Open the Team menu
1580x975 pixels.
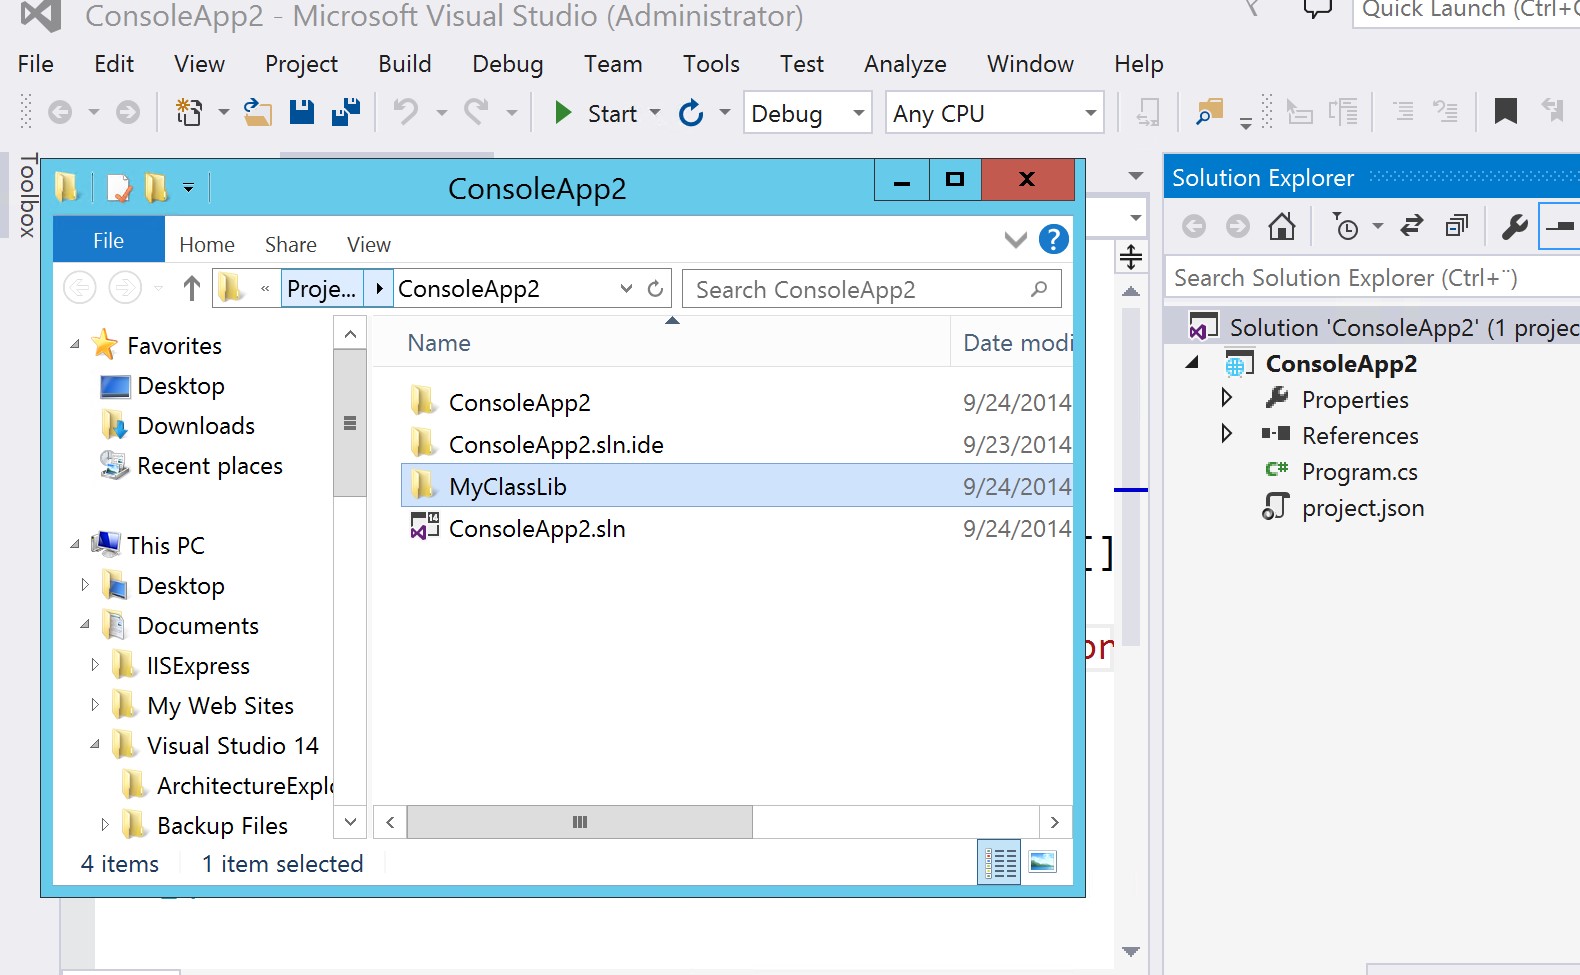(x=613, y=64)
